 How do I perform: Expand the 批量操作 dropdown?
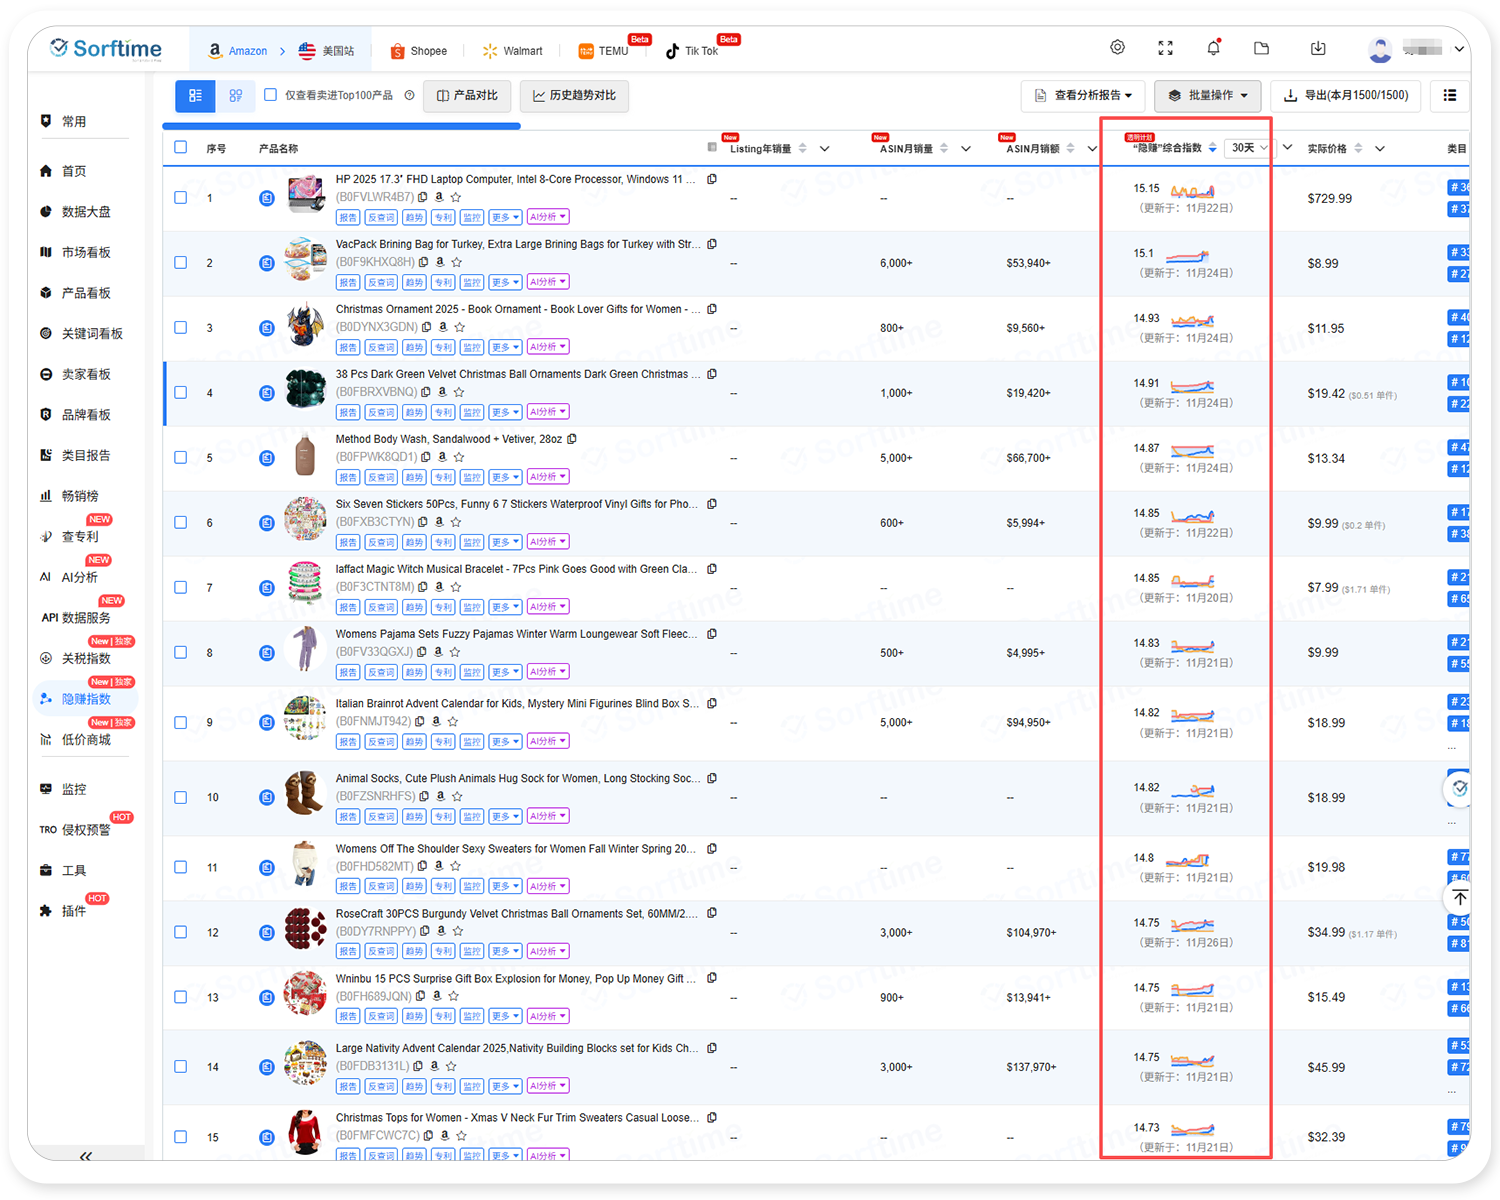point(1207,96)
